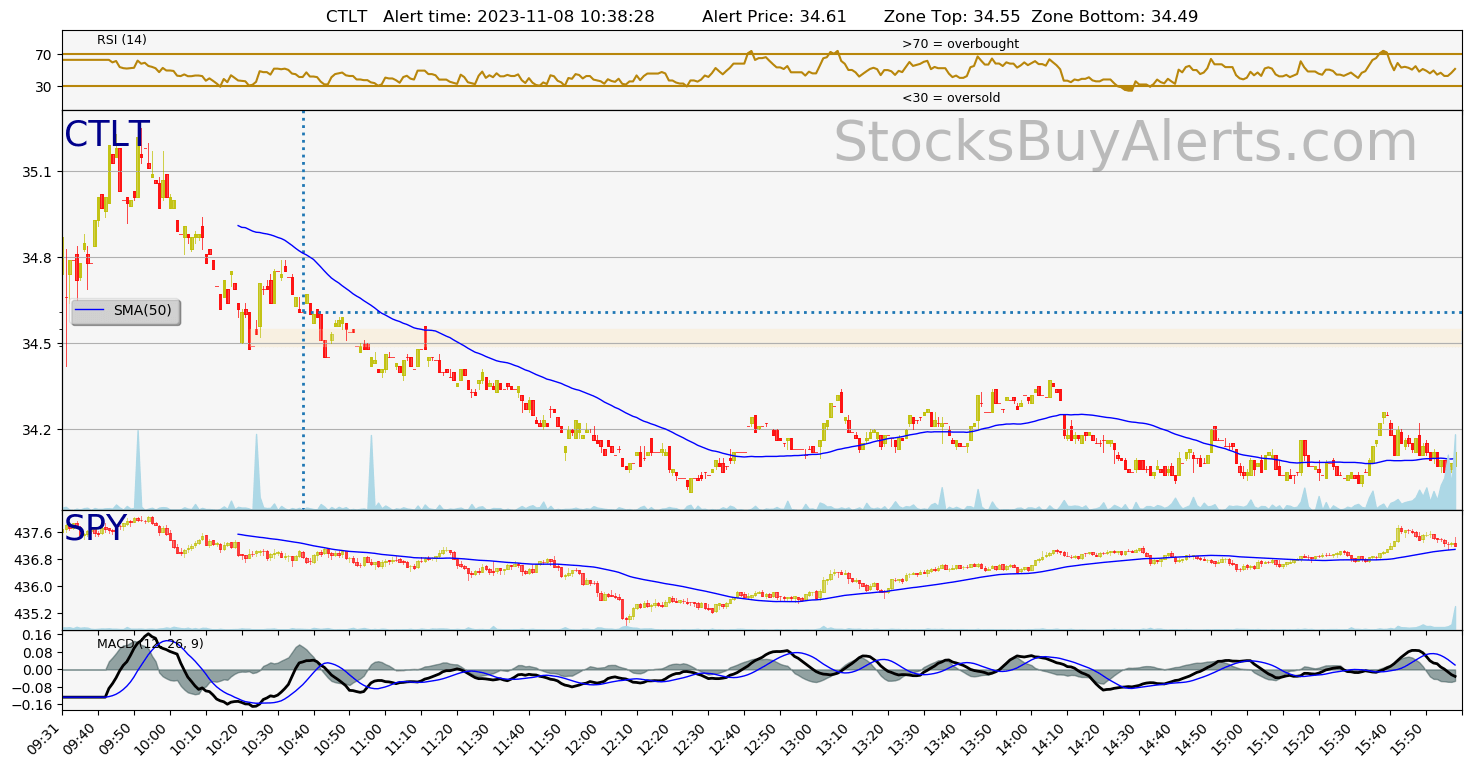Click the MACD indicator label
This screenshot has height=768, width=1477.
click(x=150, y=644)
